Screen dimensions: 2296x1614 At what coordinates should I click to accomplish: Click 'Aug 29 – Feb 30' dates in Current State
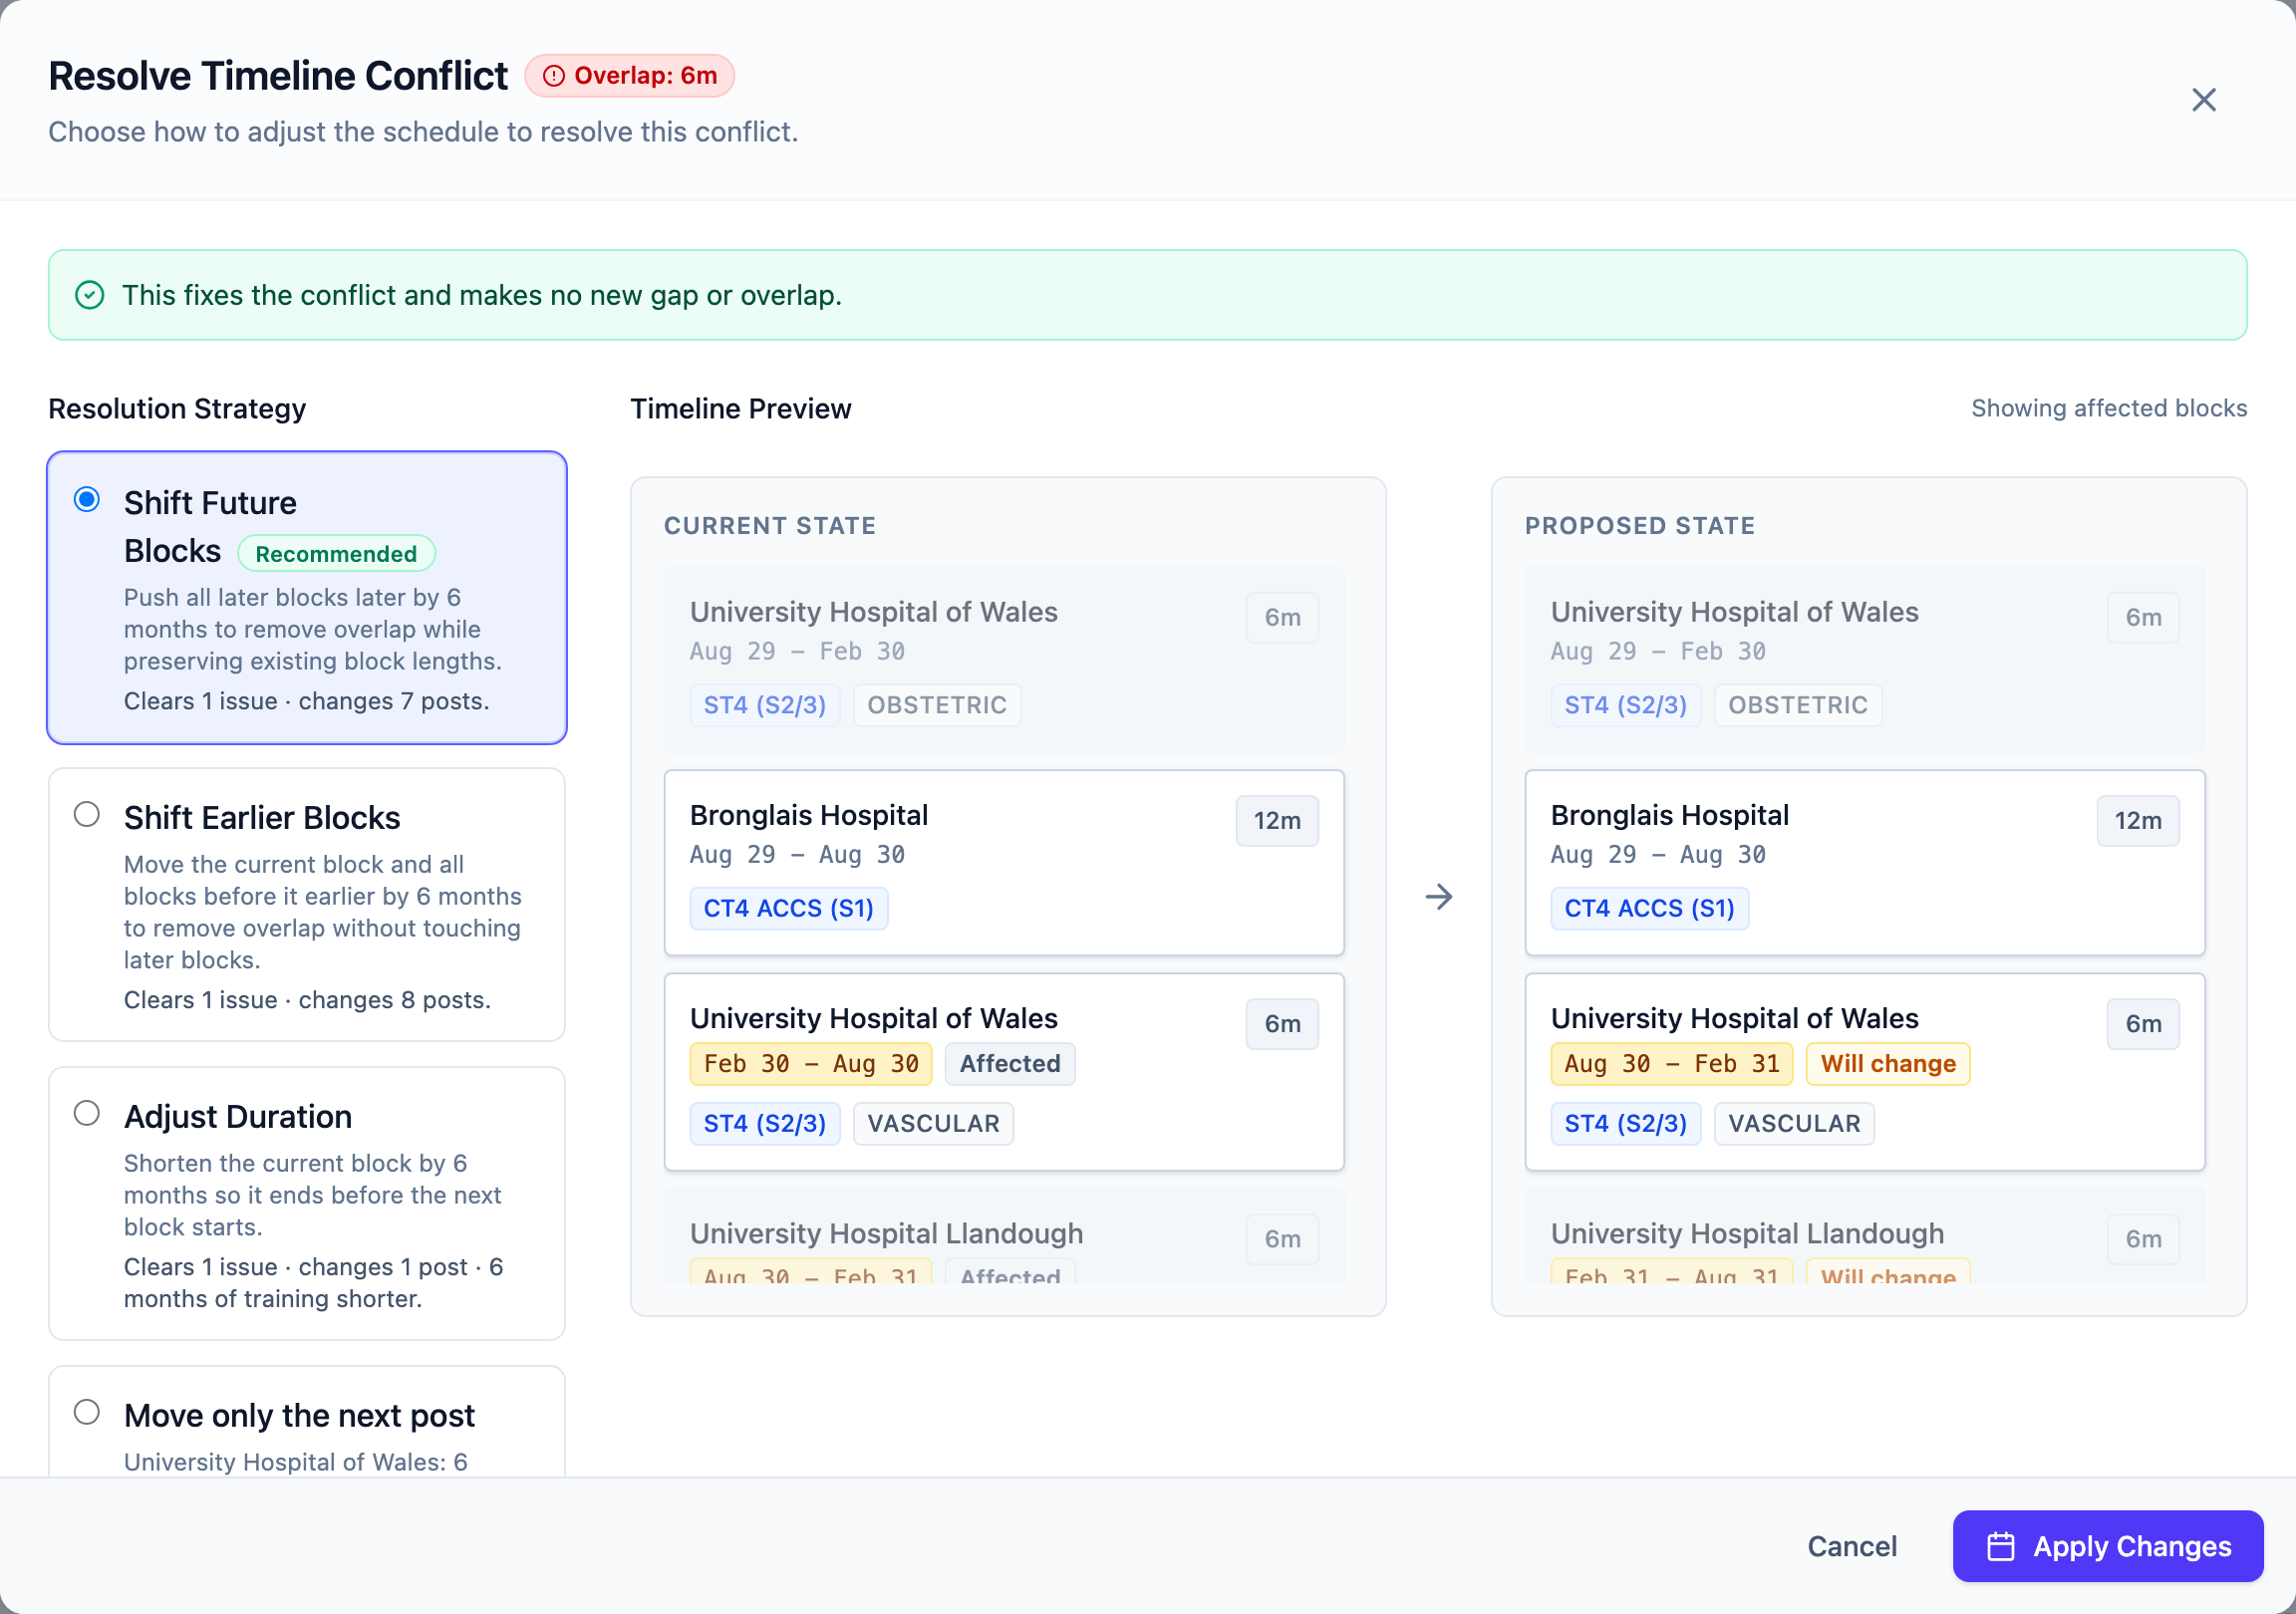pos(797,651)
